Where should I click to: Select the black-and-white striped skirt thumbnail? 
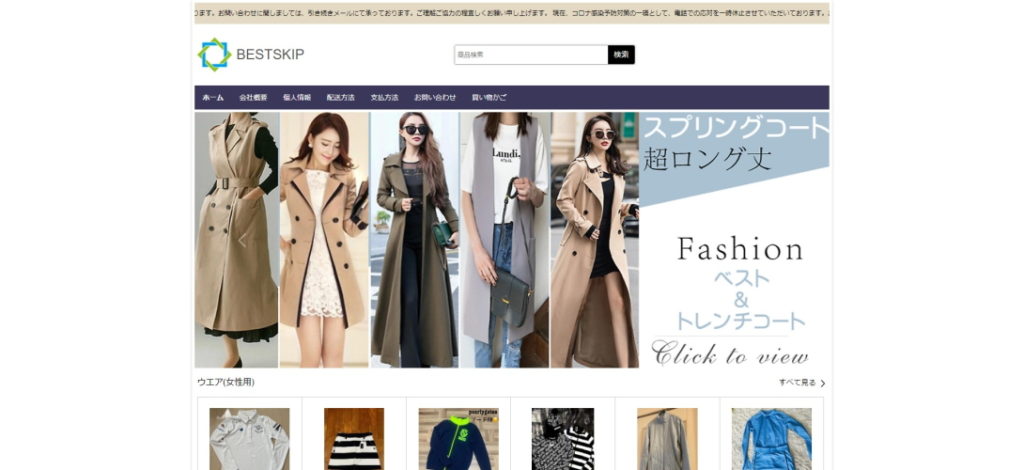[354, 438]
